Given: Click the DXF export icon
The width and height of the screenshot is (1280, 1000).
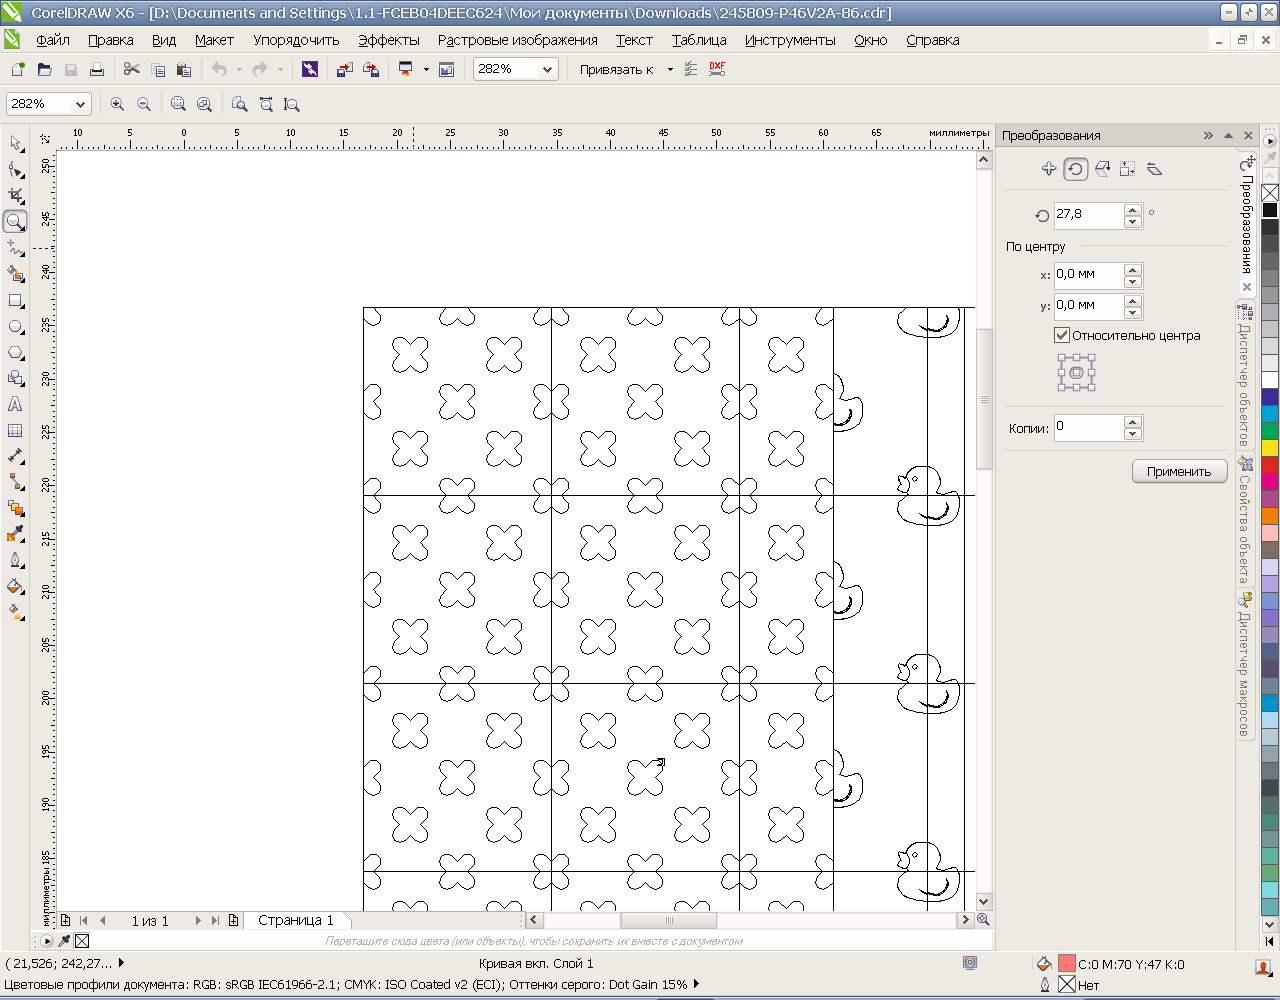Looking at the screenshot, I should pyautogui.click(x=717, y=69).
